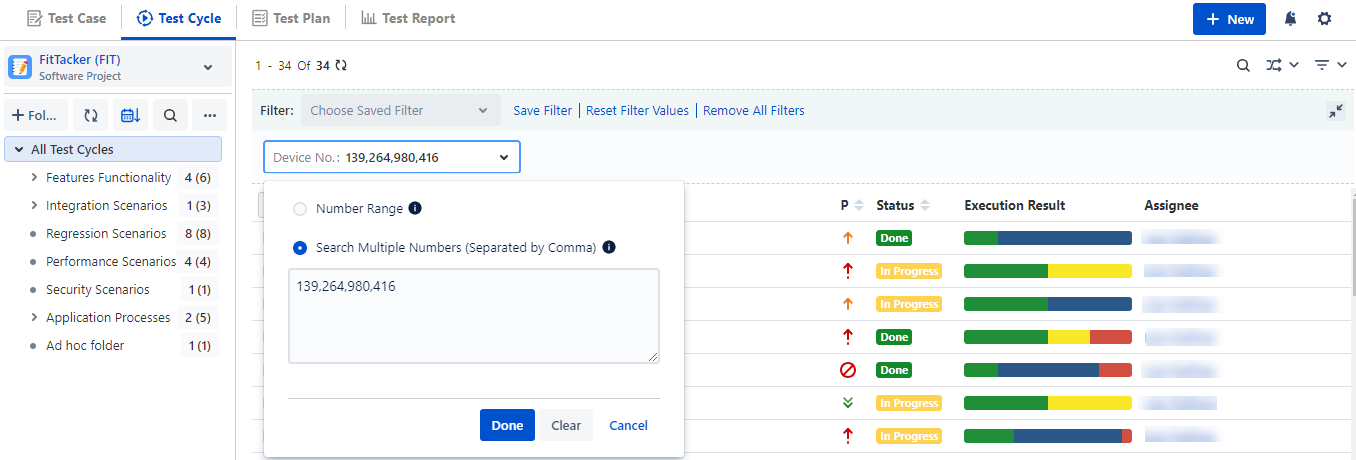The width and height of the screenshot is (1356, 460).
Task: Expand the Application Processes folder
Action: [x=34, y=318]
